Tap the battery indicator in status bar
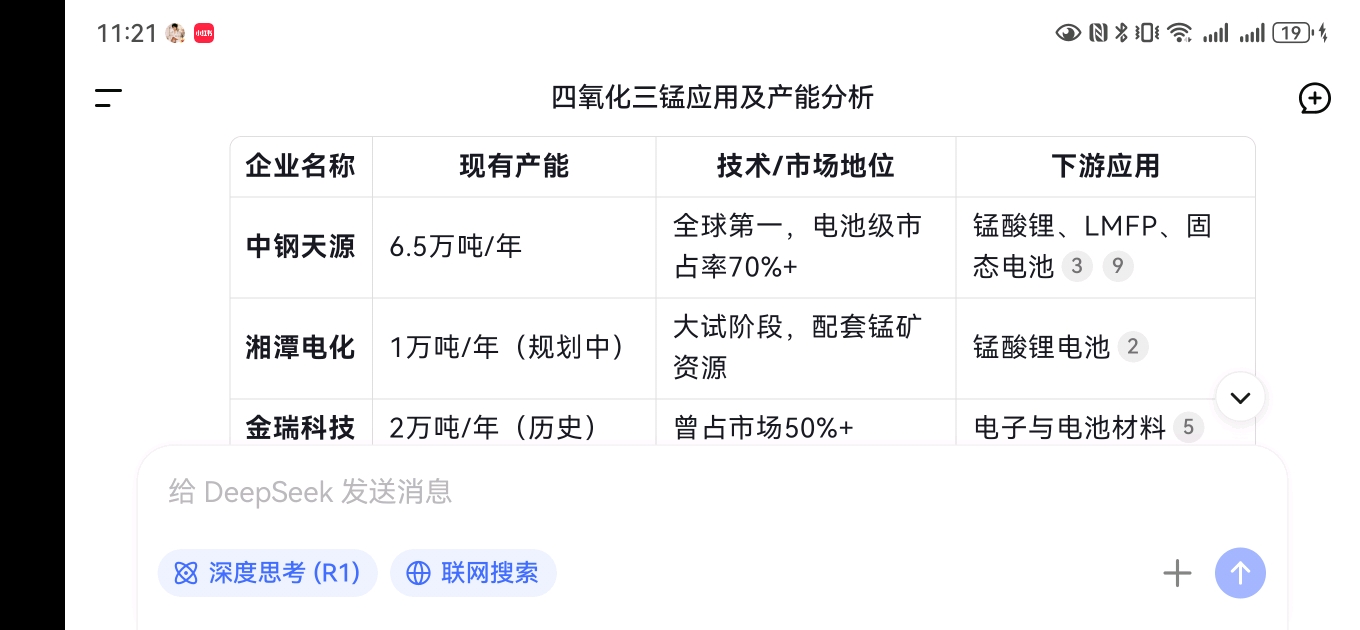Viewport: 1360px width, 630px height. (1292, 33)
